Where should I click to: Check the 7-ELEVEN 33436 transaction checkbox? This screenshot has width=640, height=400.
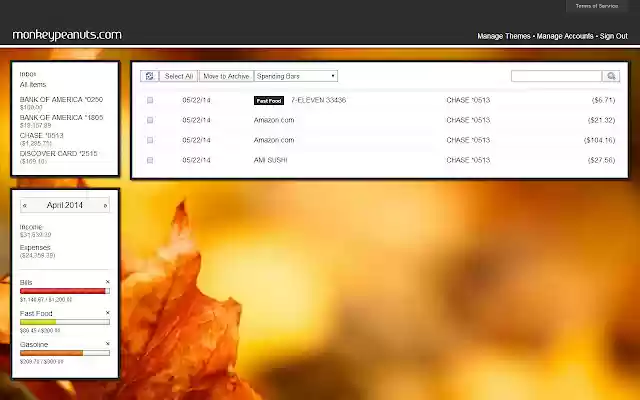(150, 100)
